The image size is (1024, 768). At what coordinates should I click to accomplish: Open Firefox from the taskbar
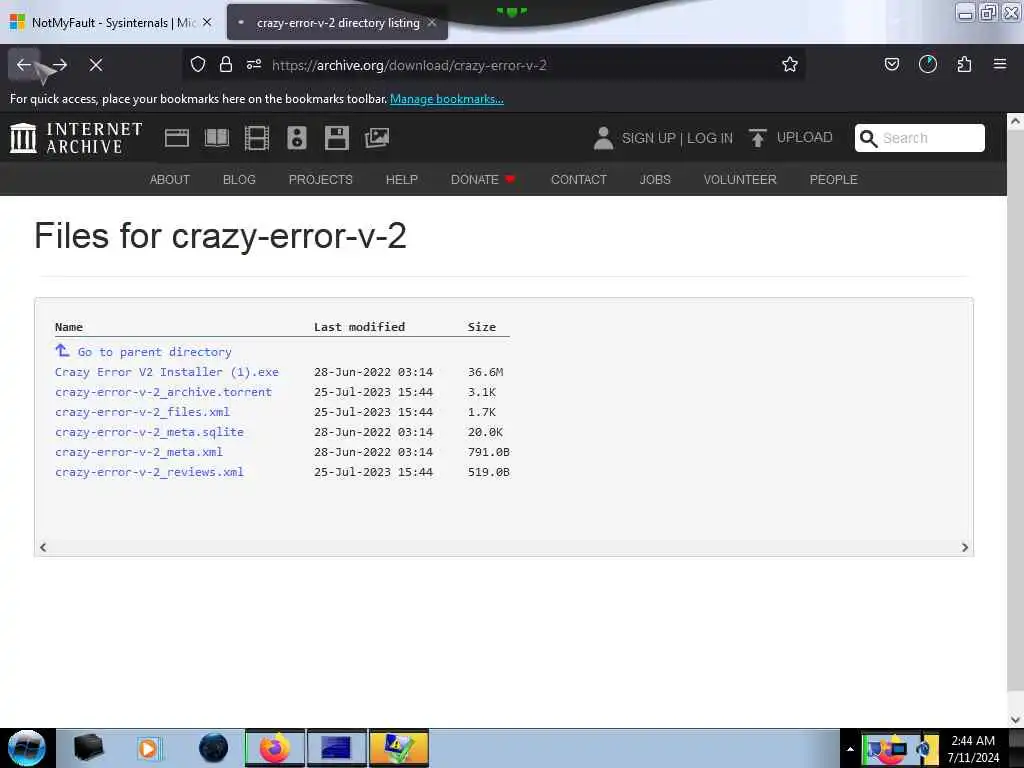tap(275, 748)
